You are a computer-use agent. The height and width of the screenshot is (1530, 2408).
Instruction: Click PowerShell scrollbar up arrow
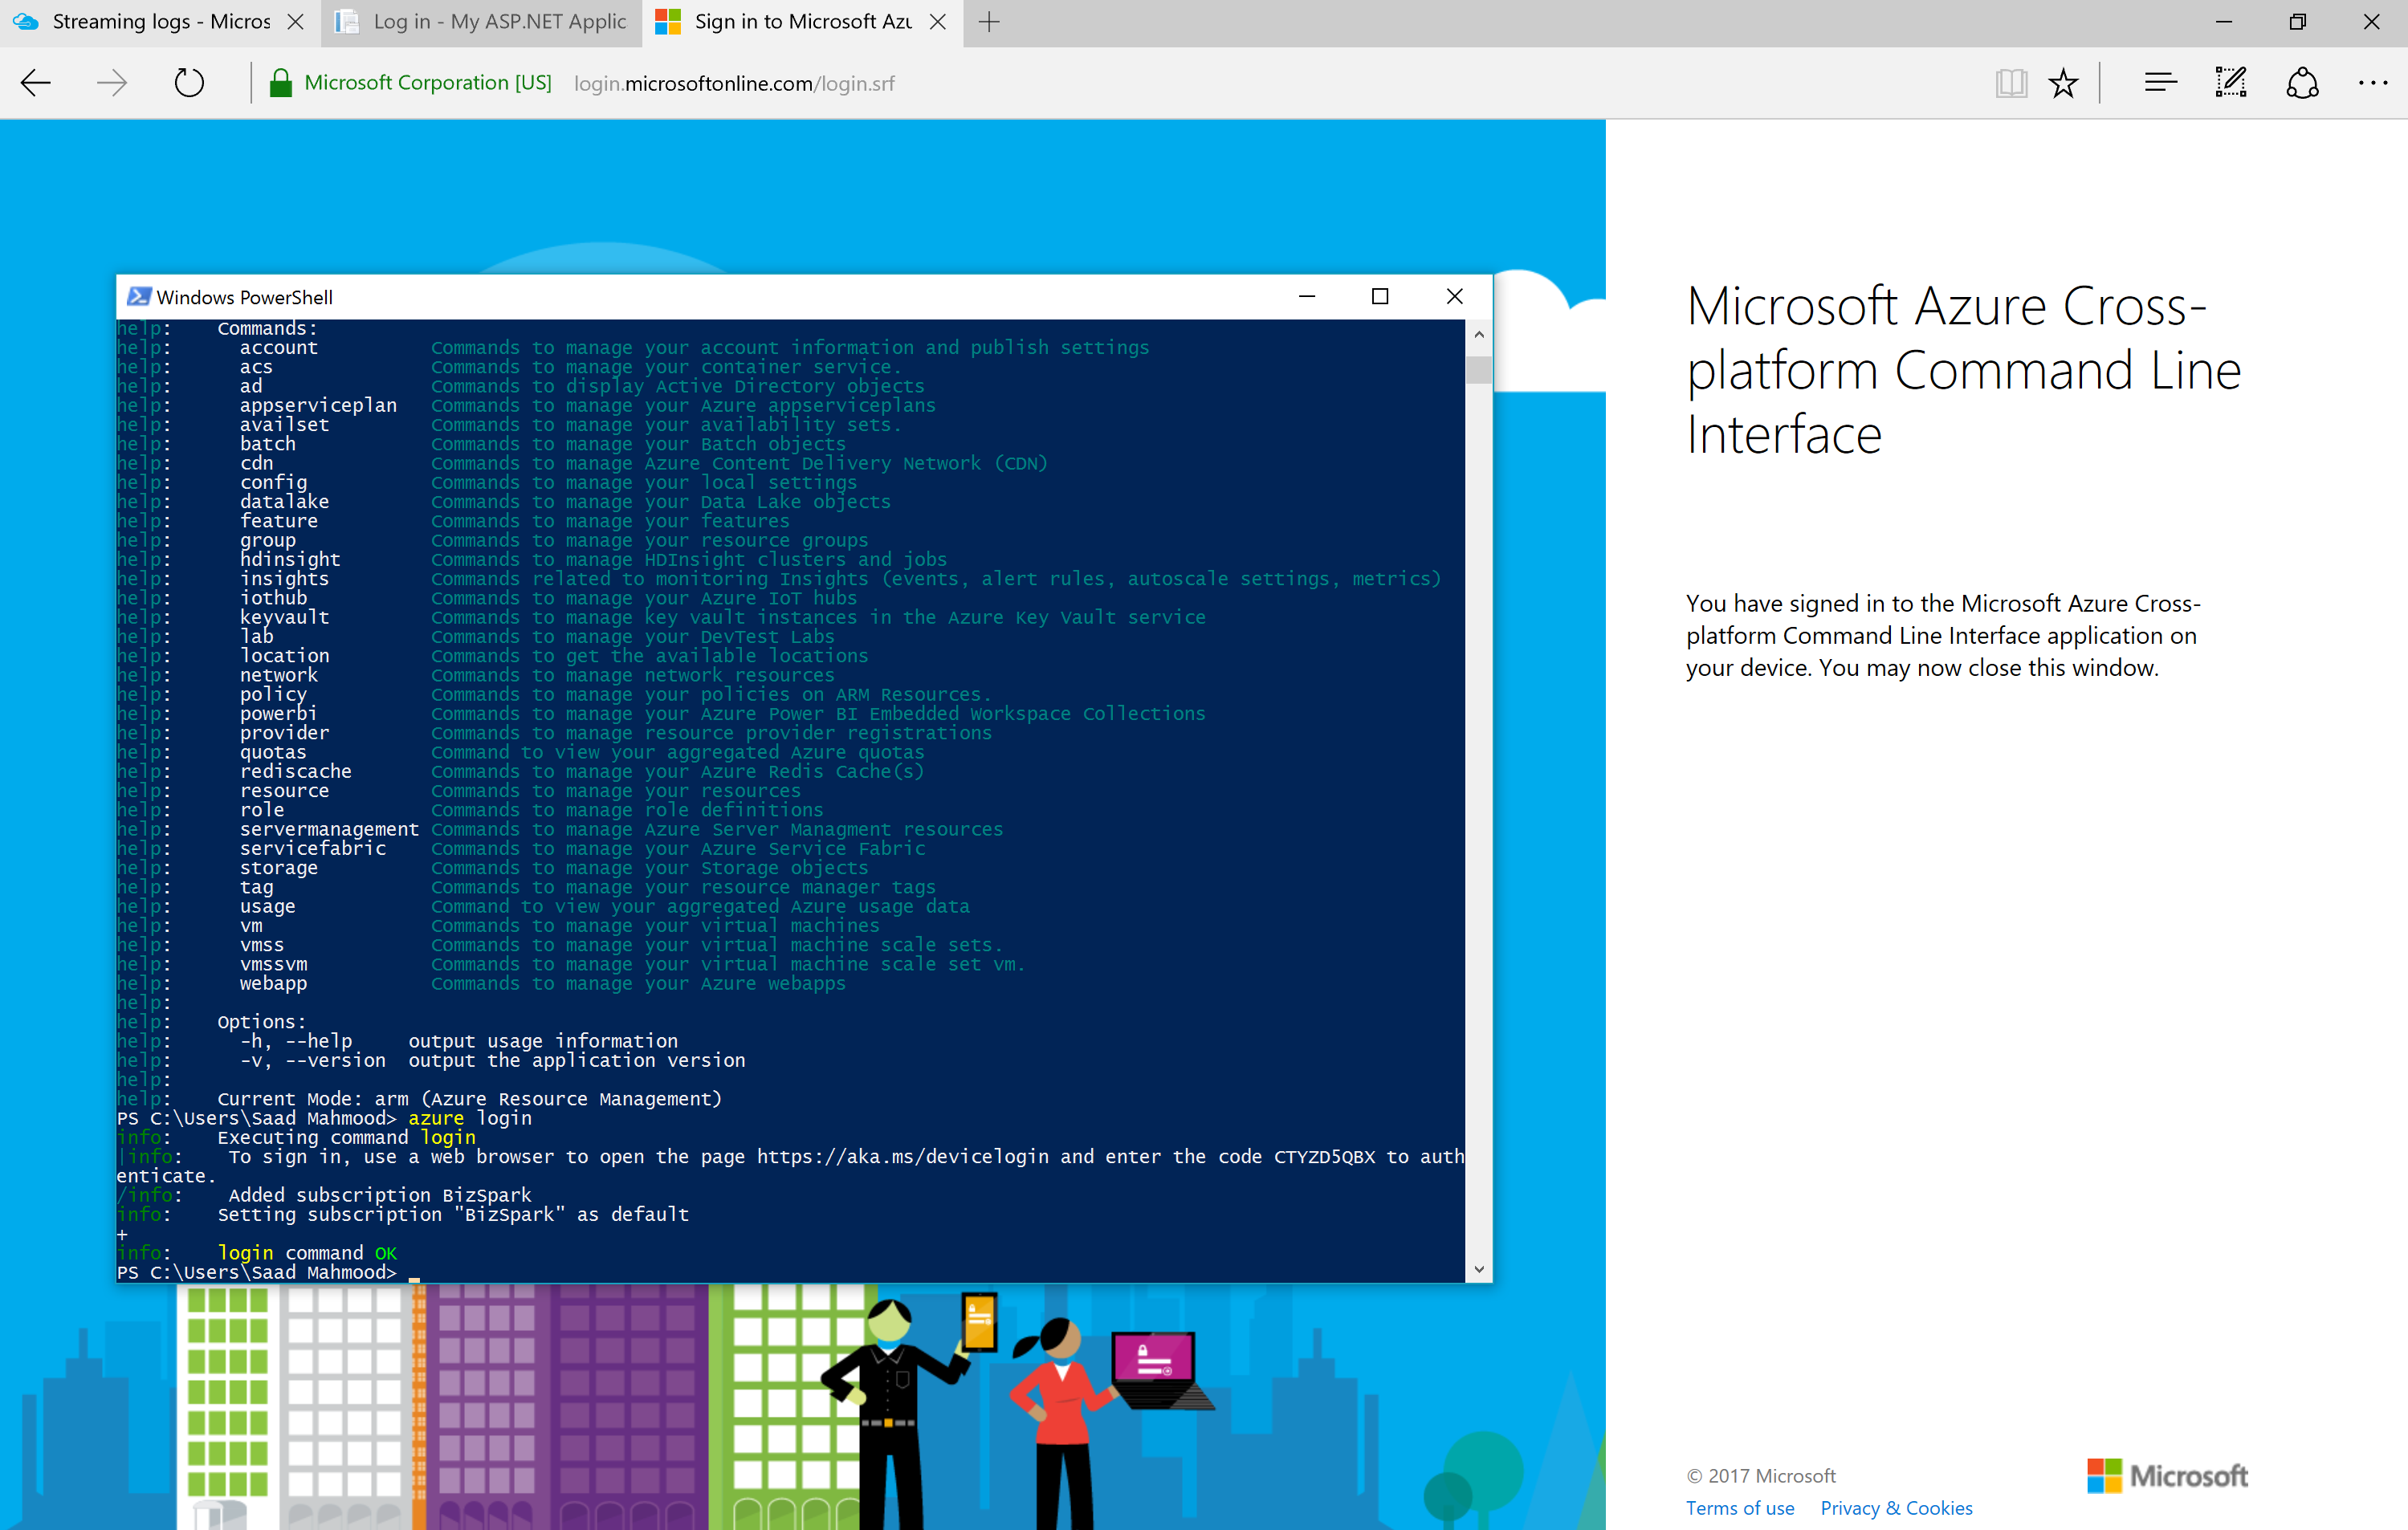(x=1479, y=334)
